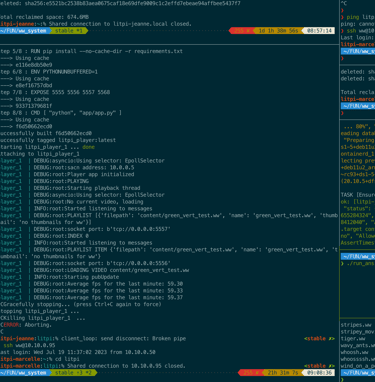
Task: Click the 'stable +3 *2' git branch segment
Action: pos(73,373)
